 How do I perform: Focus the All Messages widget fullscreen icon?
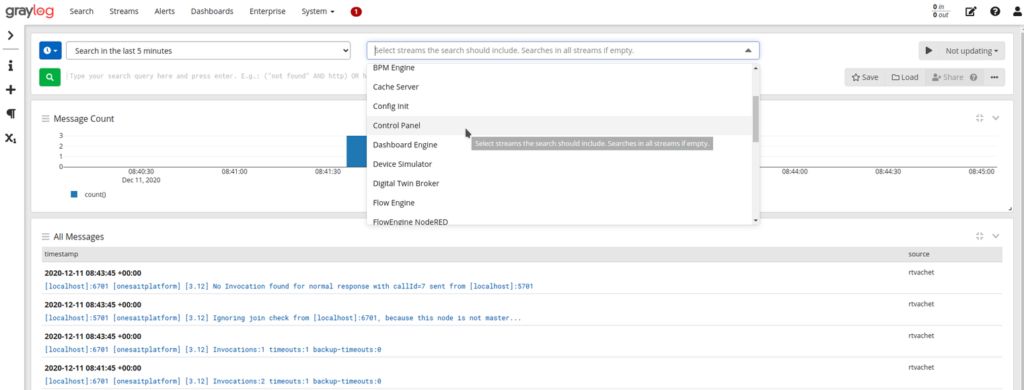979,236
